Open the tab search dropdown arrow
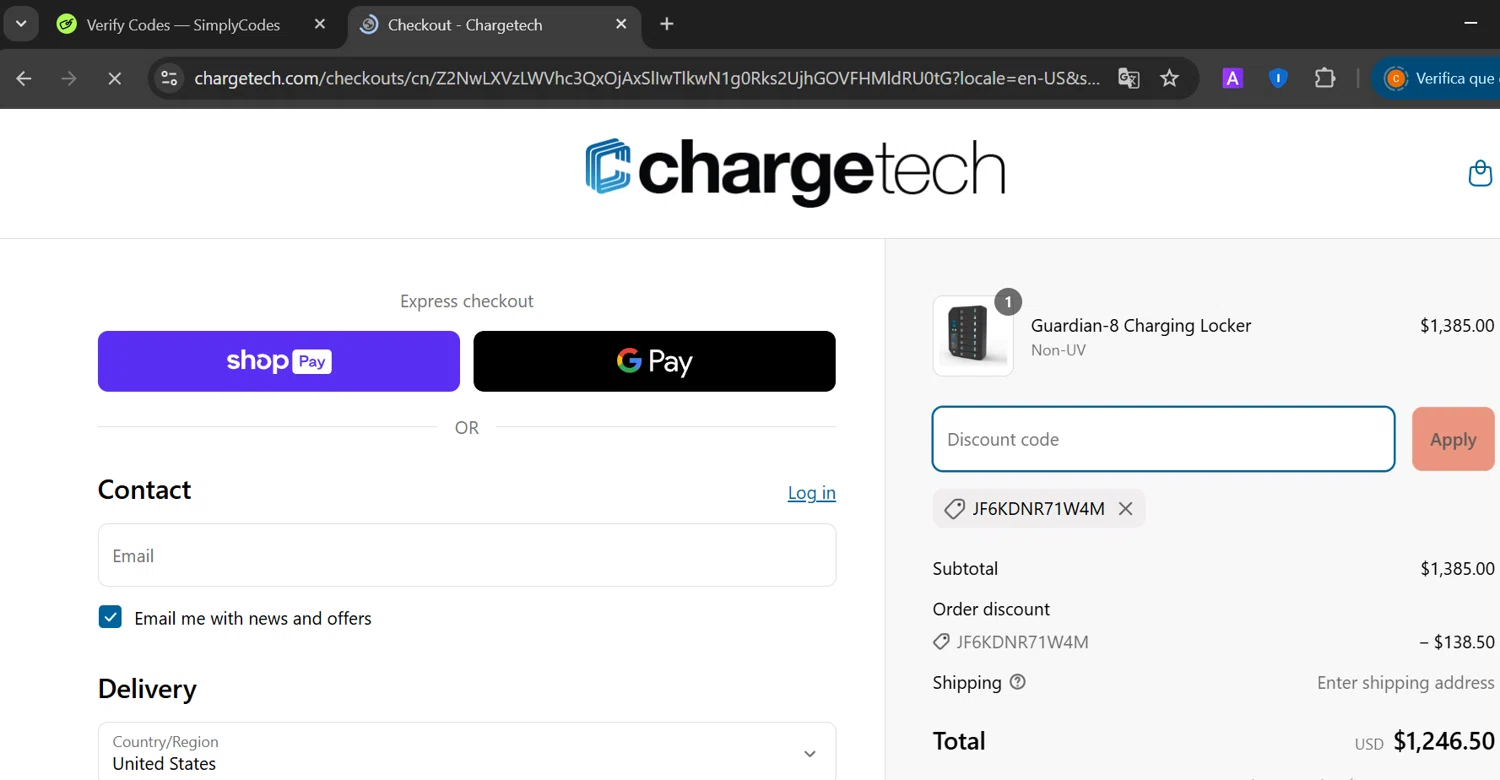This screenshot has height=780, width=1500. pos(21,24)
